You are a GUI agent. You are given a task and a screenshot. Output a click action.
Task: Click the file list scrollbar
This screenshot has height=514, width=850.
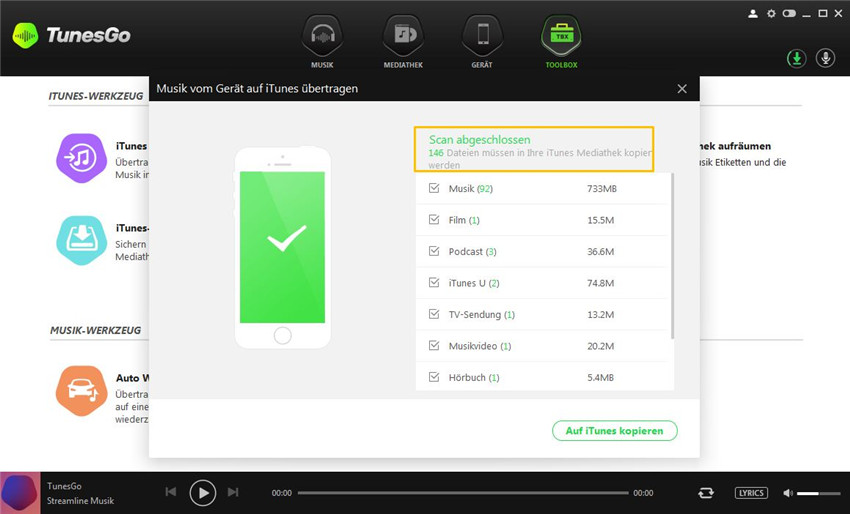coord(673,256)
